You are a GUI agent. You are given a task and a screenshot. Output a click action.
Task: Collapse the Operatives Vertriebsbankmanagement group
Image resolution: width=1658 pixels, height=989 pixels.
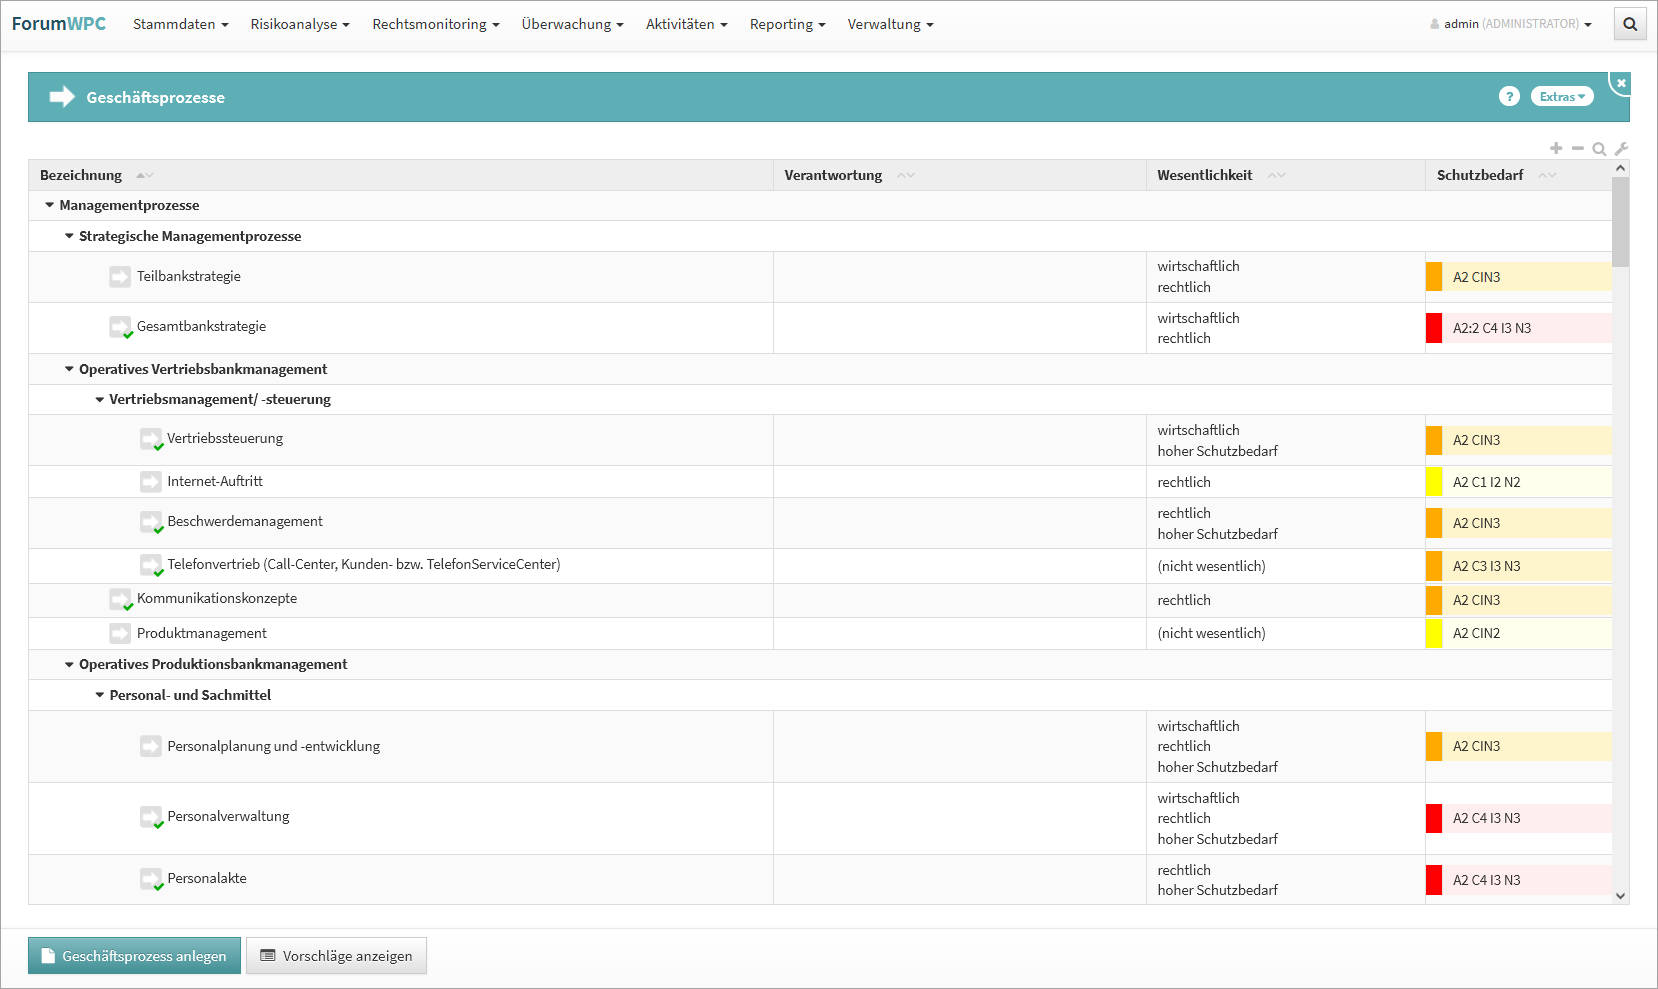69,369
